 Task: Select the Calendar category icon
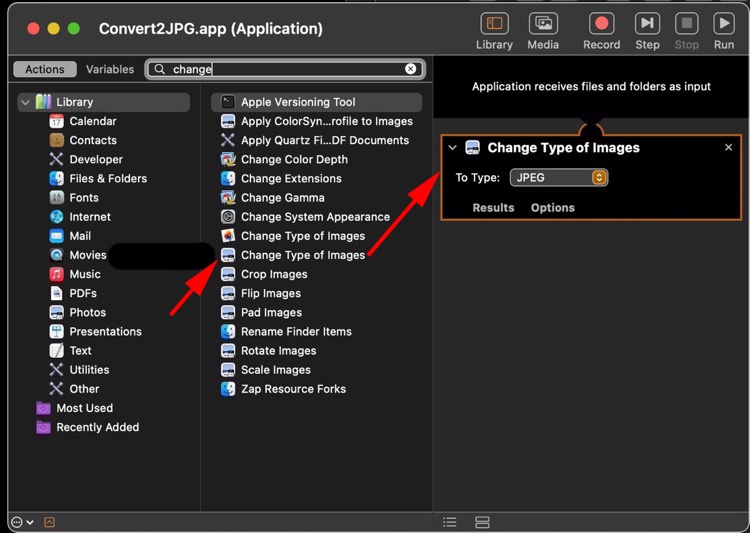[x=56, y=121]
